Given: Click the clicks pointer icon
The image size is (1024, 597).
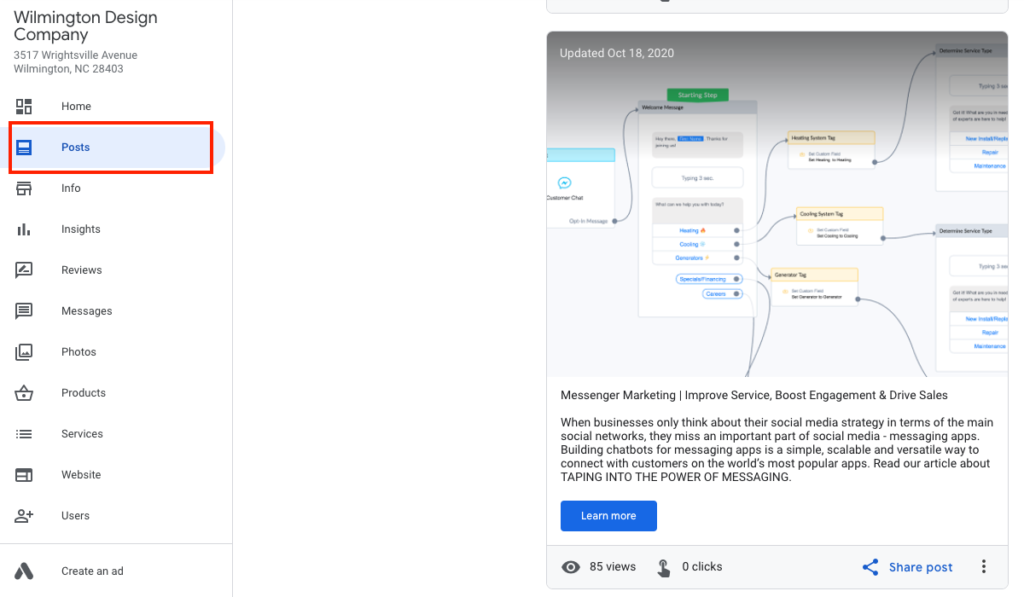Looking at the screenshot, I should click(x=664, y=568).
